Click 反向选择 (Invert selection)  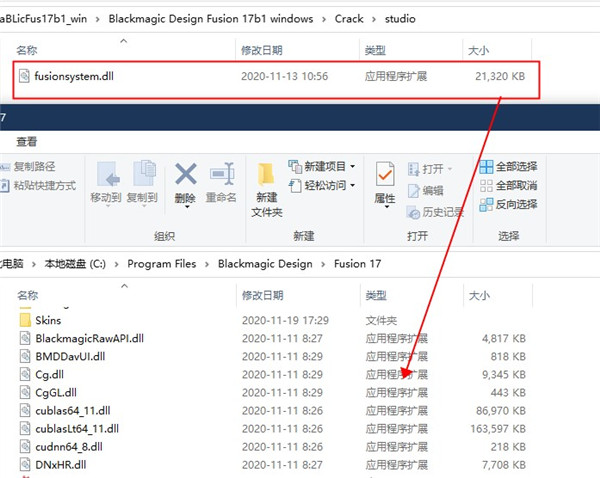pos(508,204)
